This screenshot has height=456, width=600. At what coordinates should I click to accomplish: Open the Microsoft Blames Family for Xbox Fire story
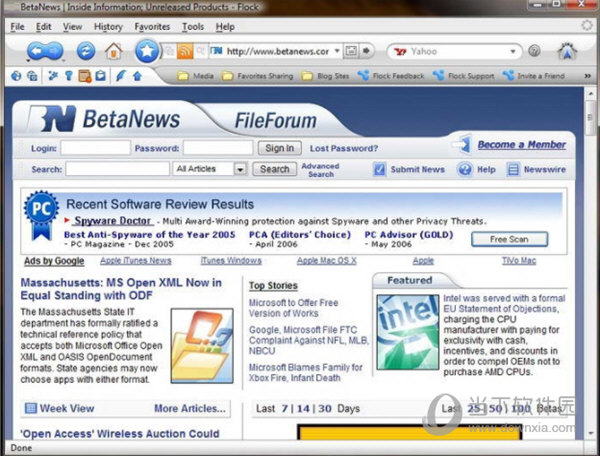pos(305,373)
